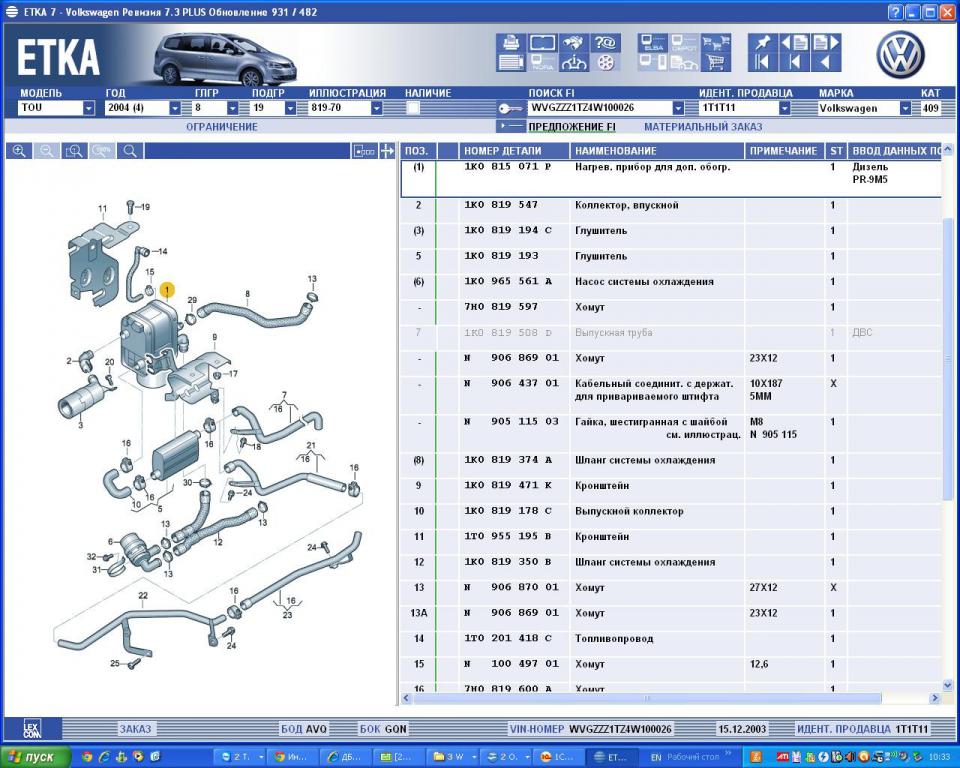Click the LexCom logo in status bar
This screenshot has width=960, height=768.
(32, 729)
